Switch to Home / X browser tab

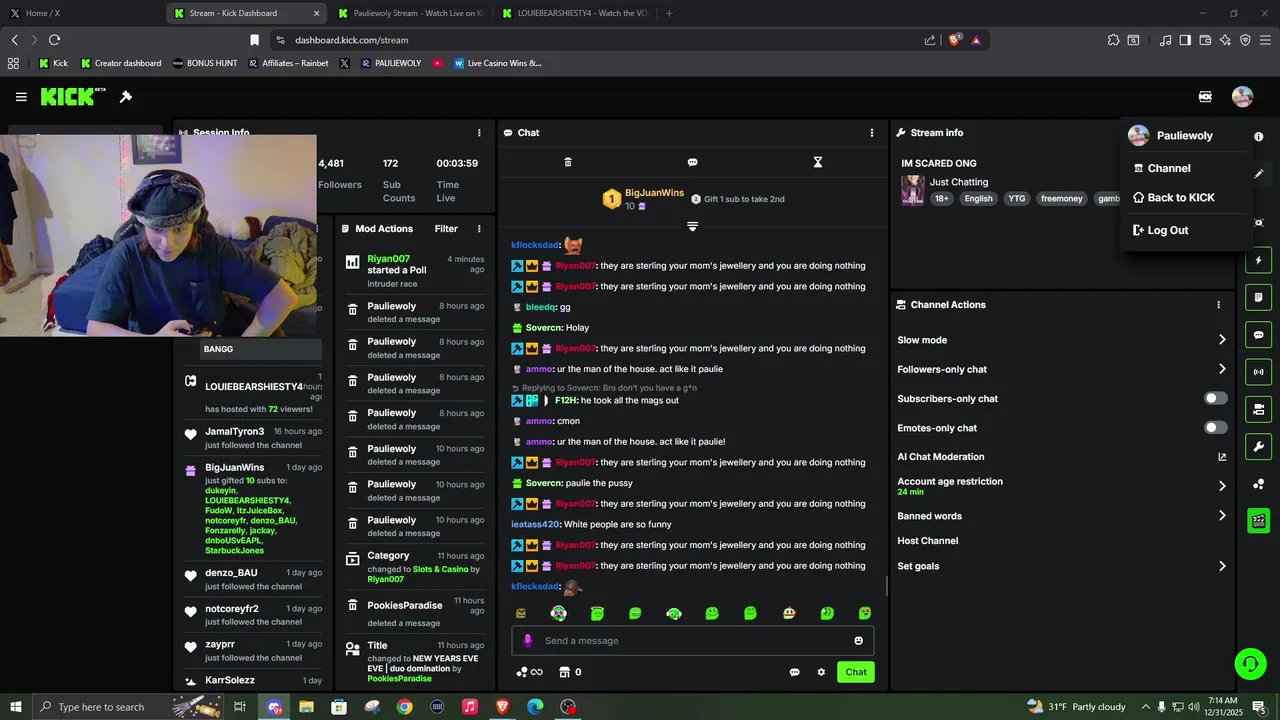(x=82, y=13)
